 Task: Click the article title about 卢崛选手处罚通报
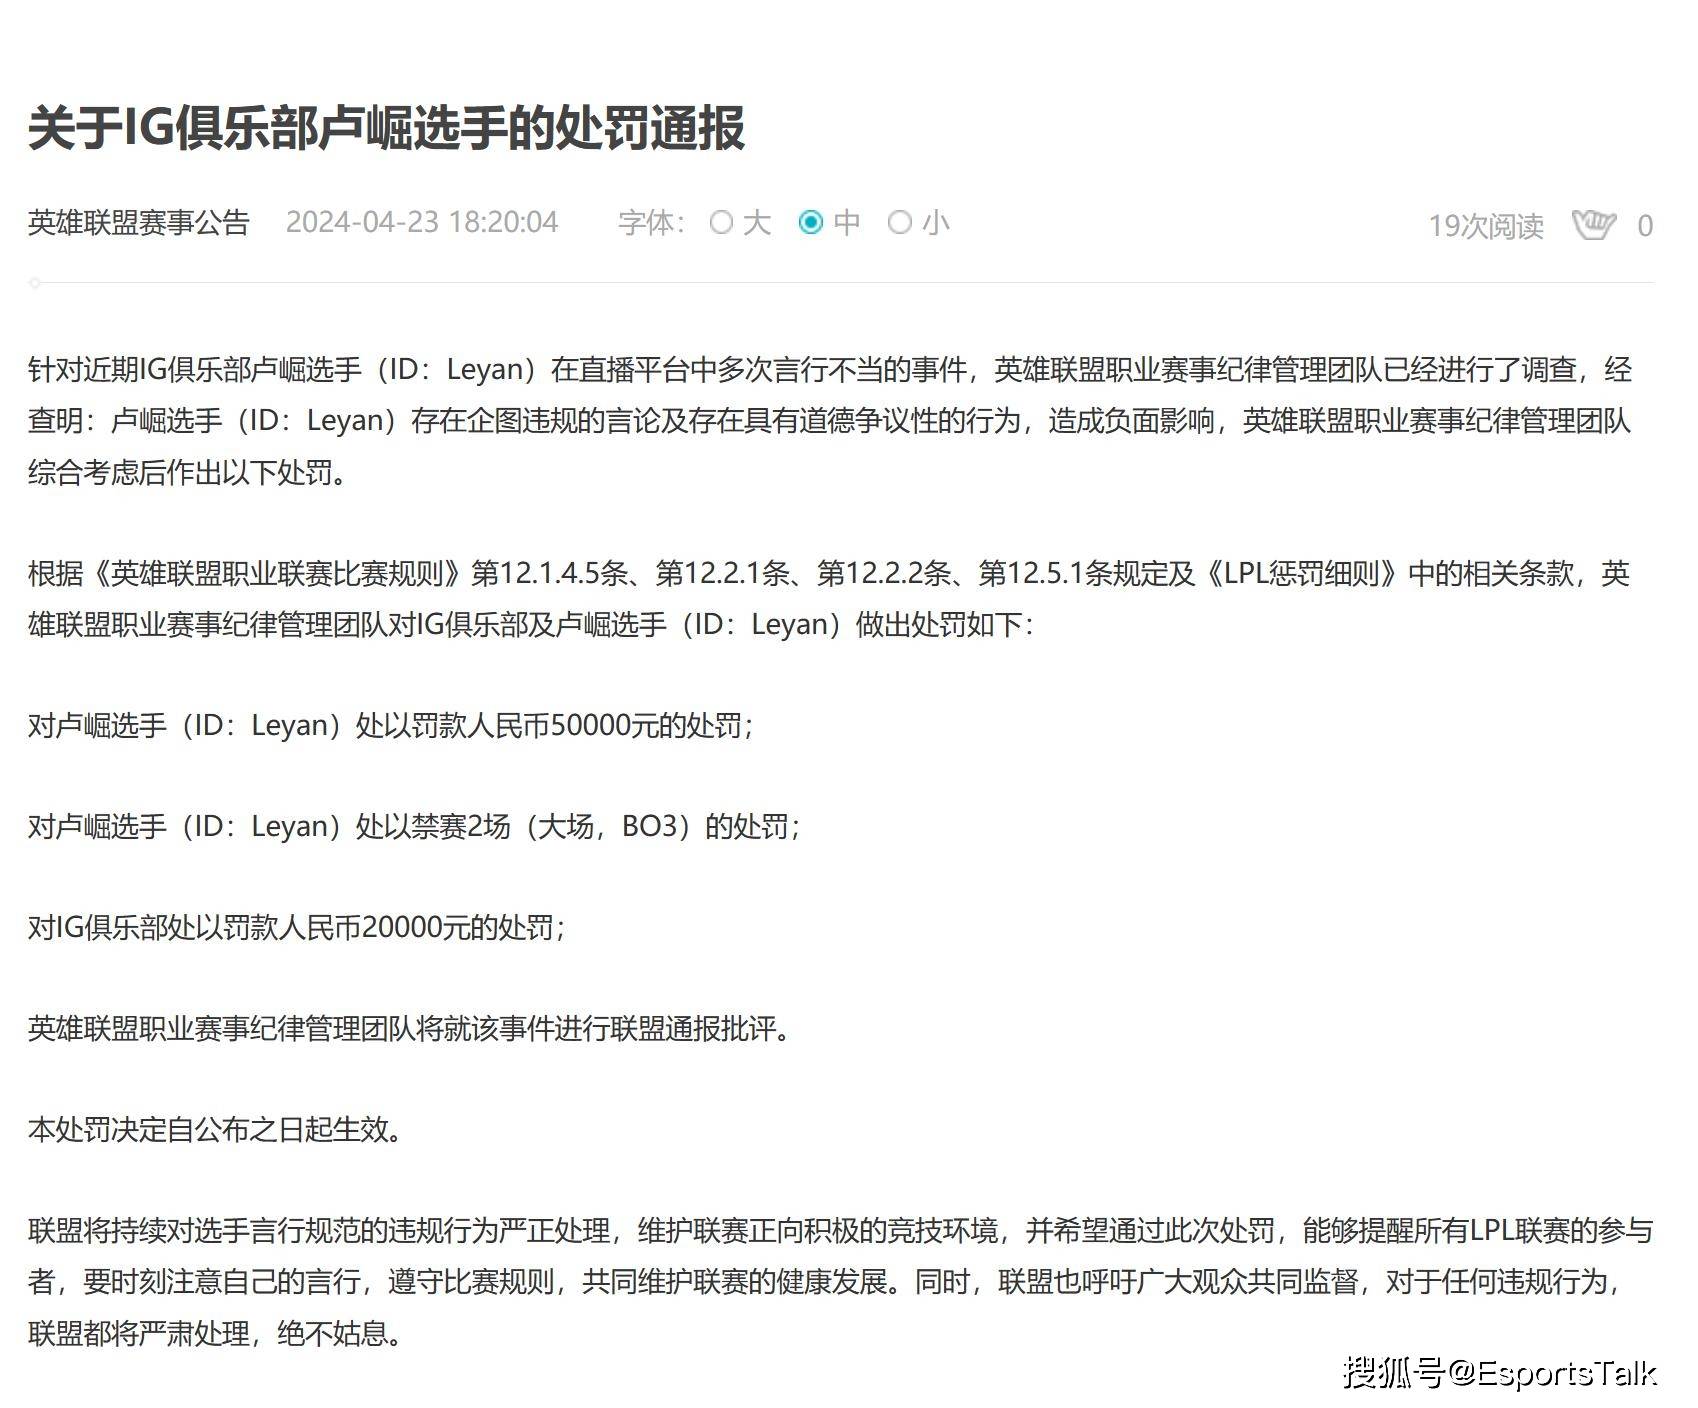(386, 129)
